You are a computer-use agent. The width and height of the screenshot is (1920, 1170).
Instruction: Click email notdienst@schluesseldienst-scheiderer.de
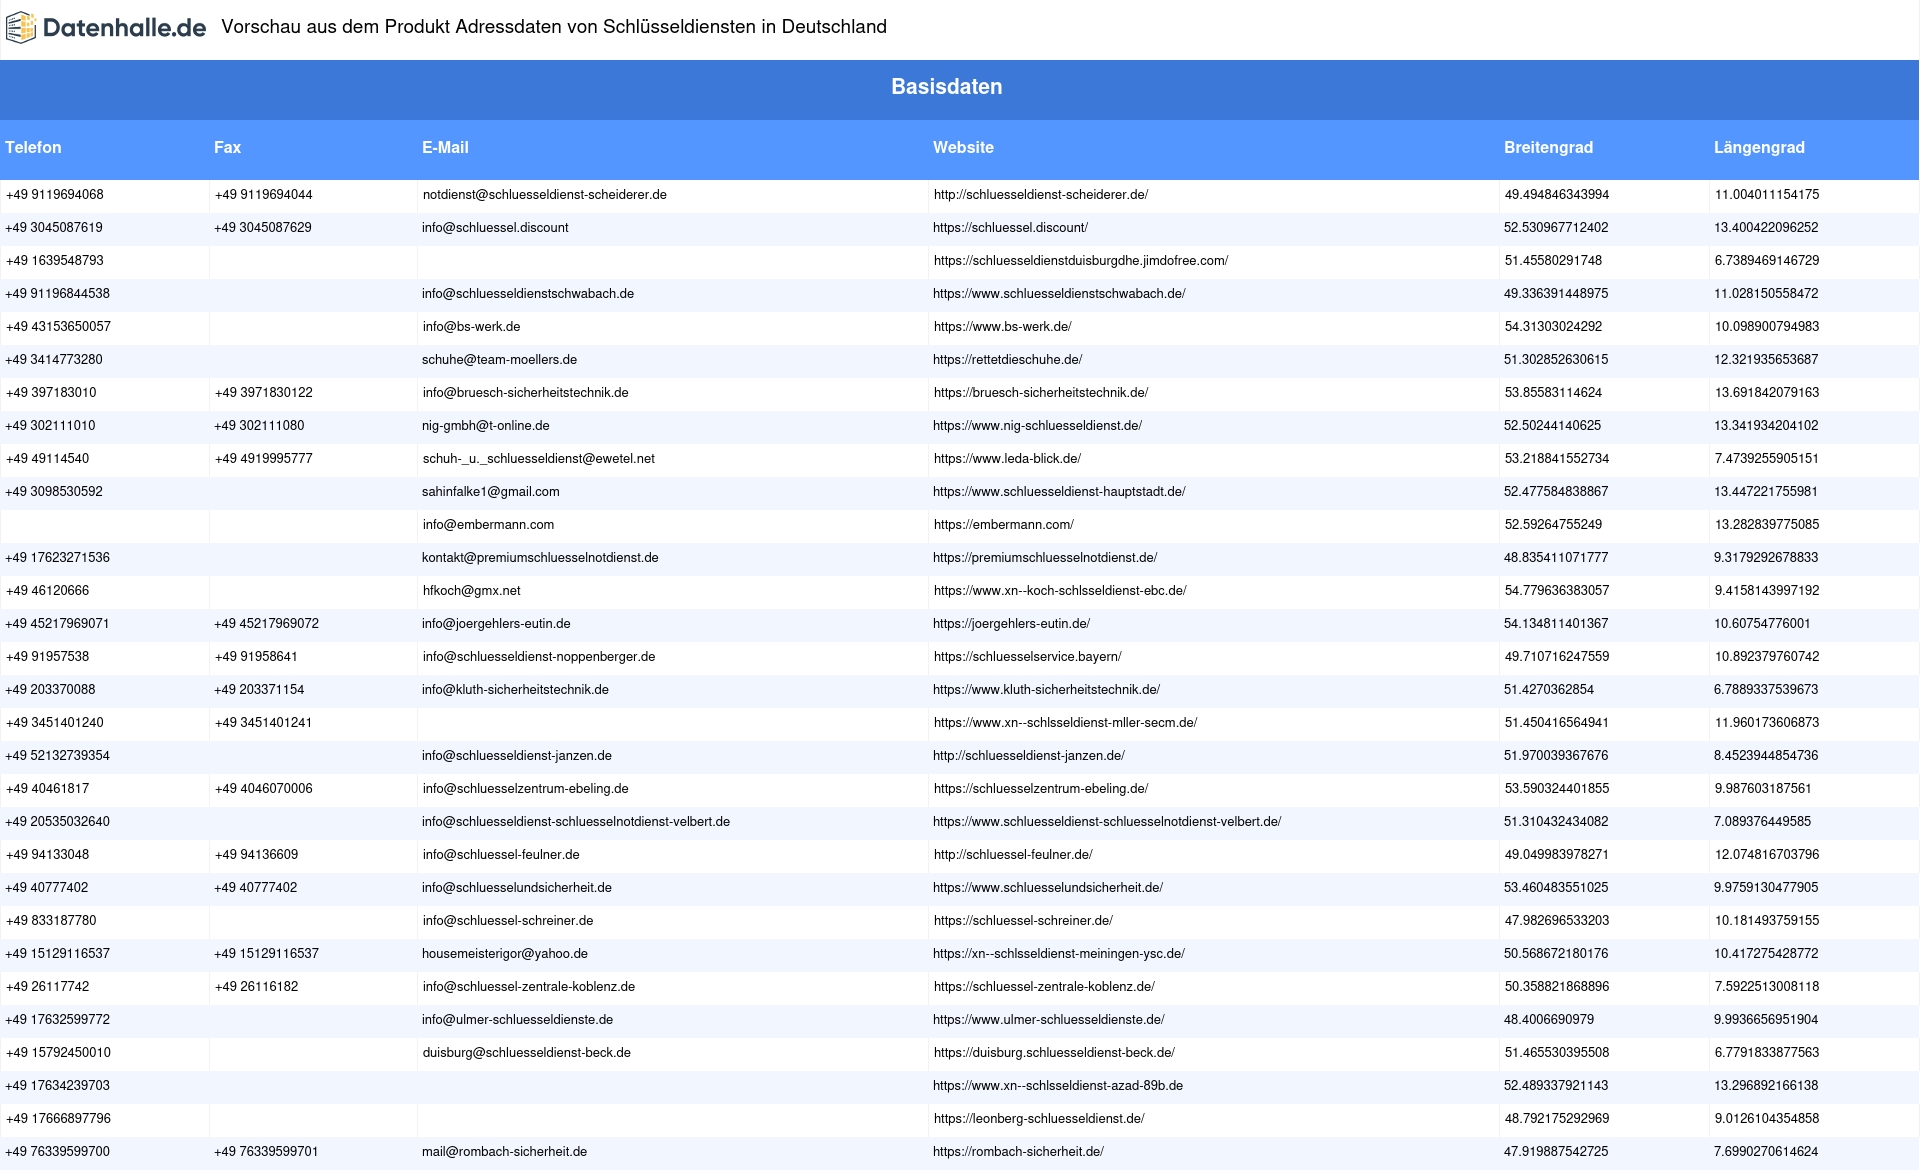[x=545, y=195]
